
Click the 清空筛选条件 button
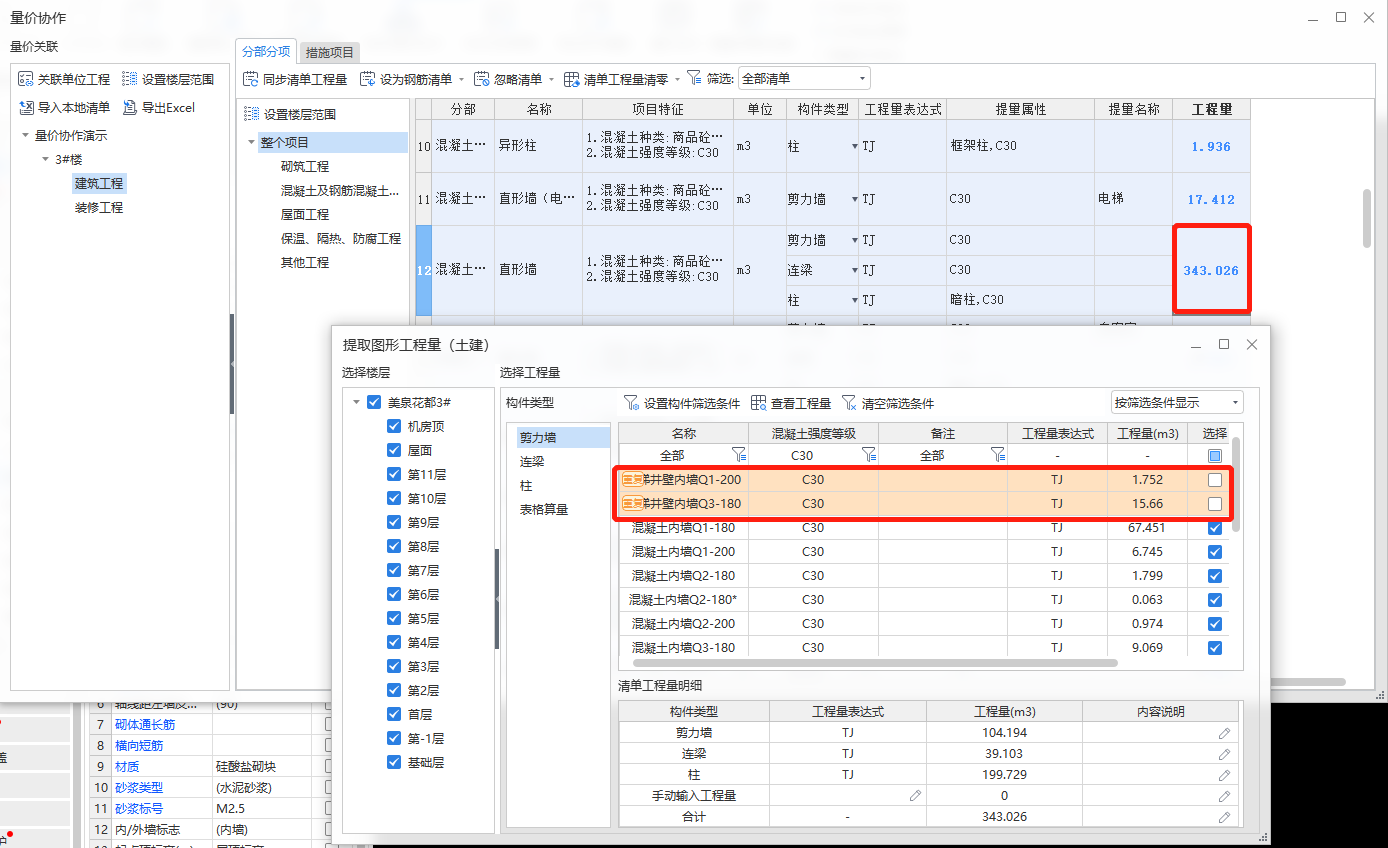point(888,403)
